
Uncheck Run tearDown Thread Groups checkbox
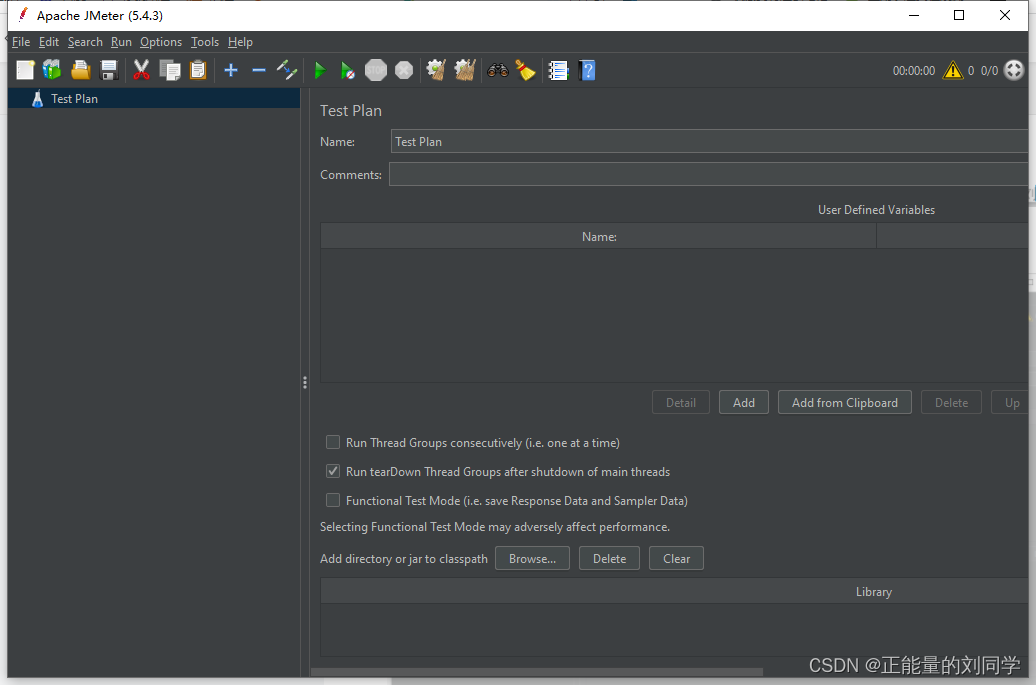coord(333,471)
